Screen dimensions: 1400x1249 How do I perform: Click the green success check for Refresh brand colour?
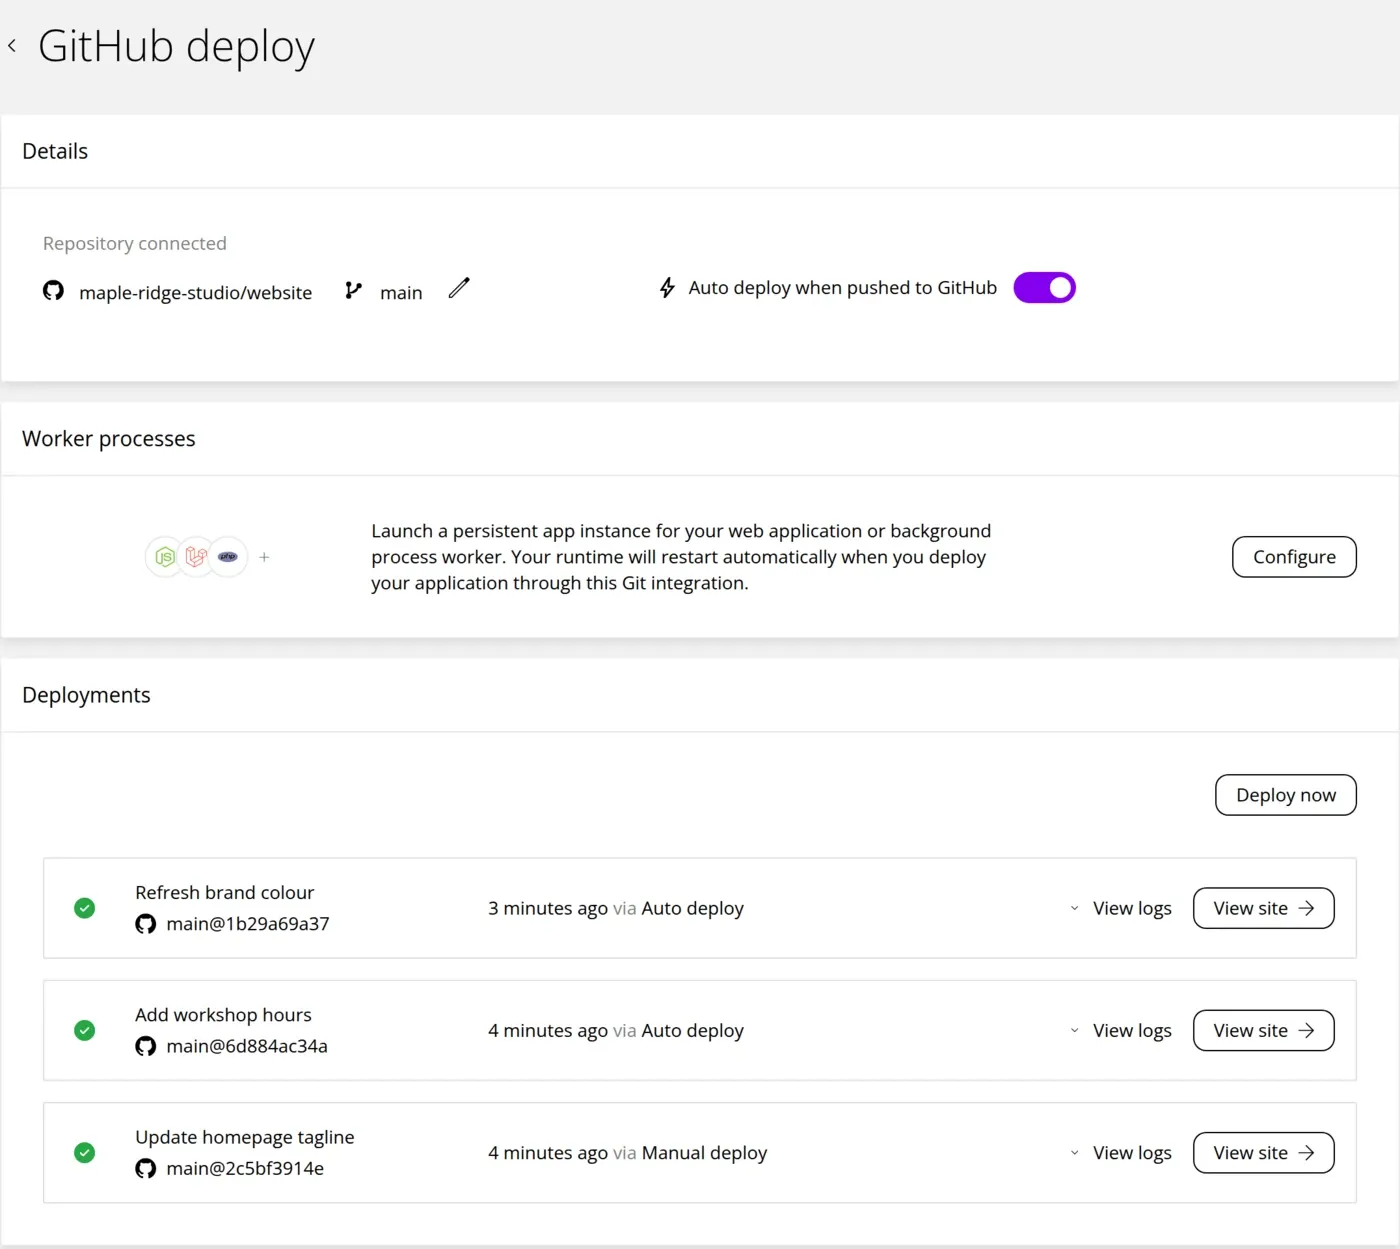[85, 908]
